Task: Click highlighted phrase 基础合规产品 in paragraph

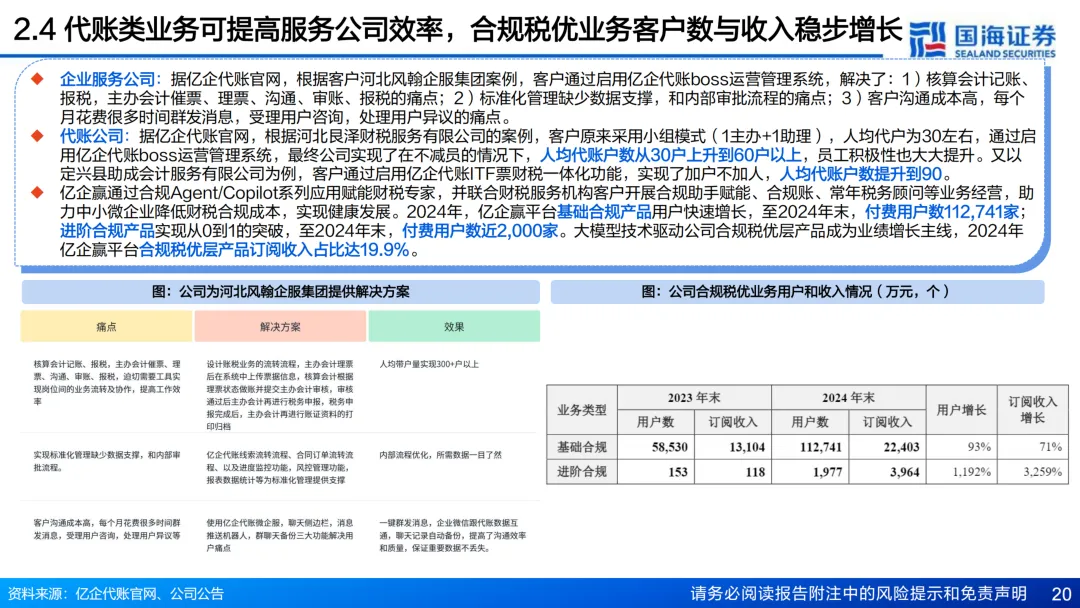Action: point(604,211)
